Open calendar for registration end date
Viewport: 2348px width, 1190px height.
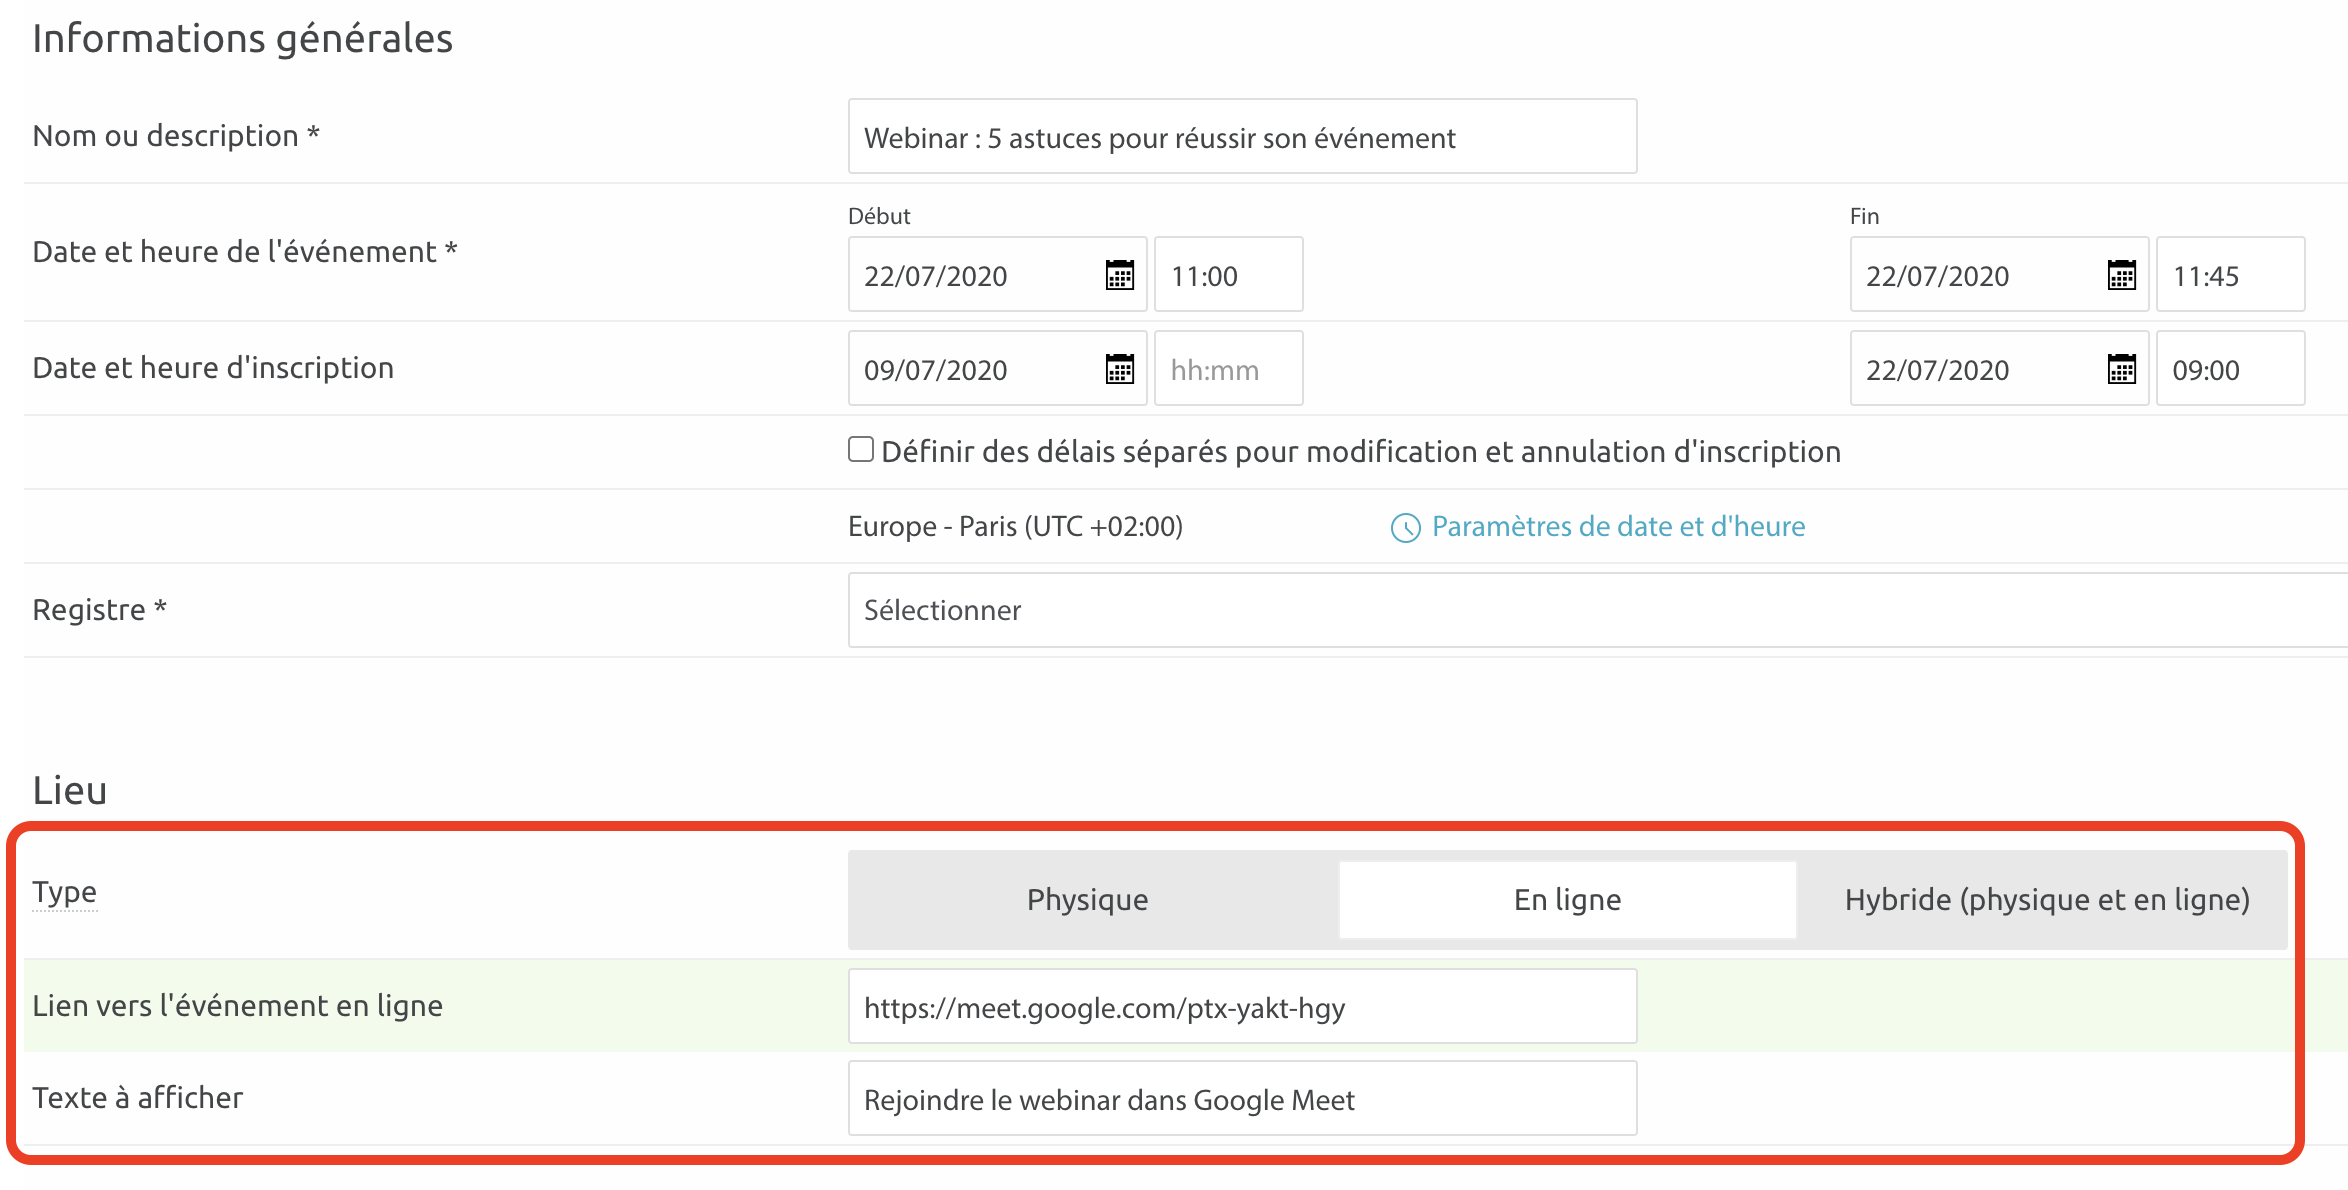[2121, 369]
